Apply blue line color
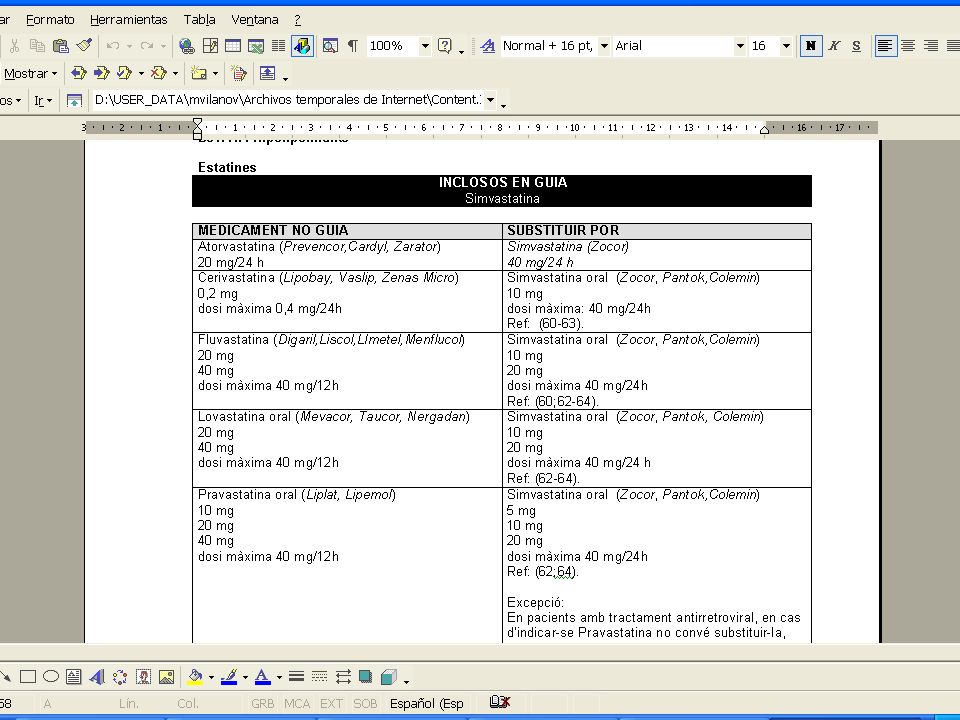Image resolution: width=960 pixels, height=720 pixels. tap(229, 677)
